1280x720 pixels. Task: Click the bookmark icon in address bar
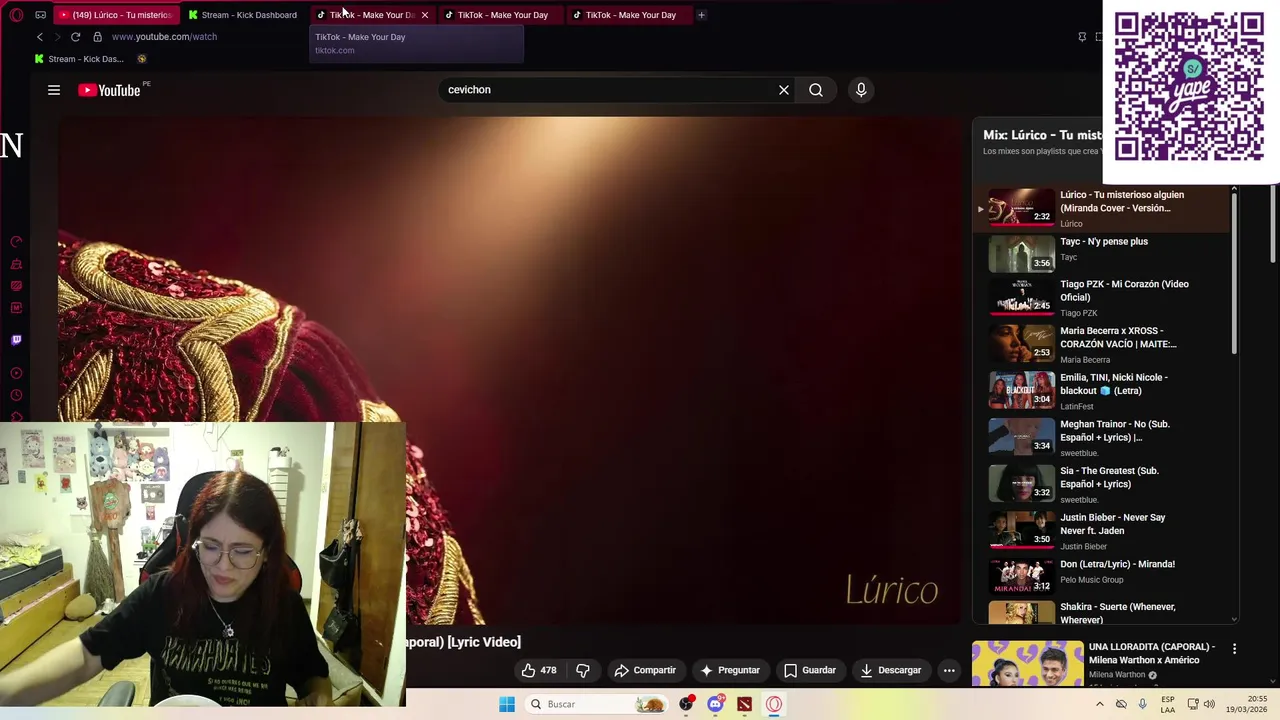[1081, 37]
